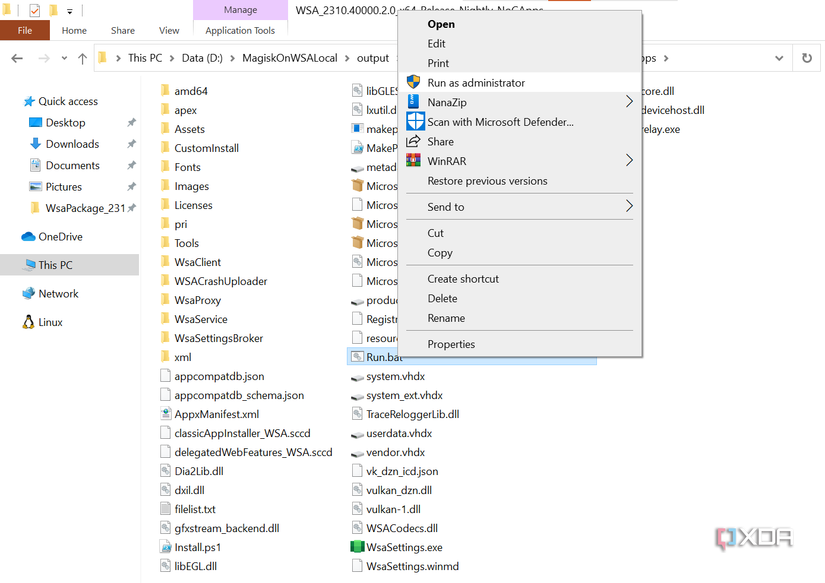Select the WsaSettingsBroker folder
The image size is (825, 583).
point(218,338)
